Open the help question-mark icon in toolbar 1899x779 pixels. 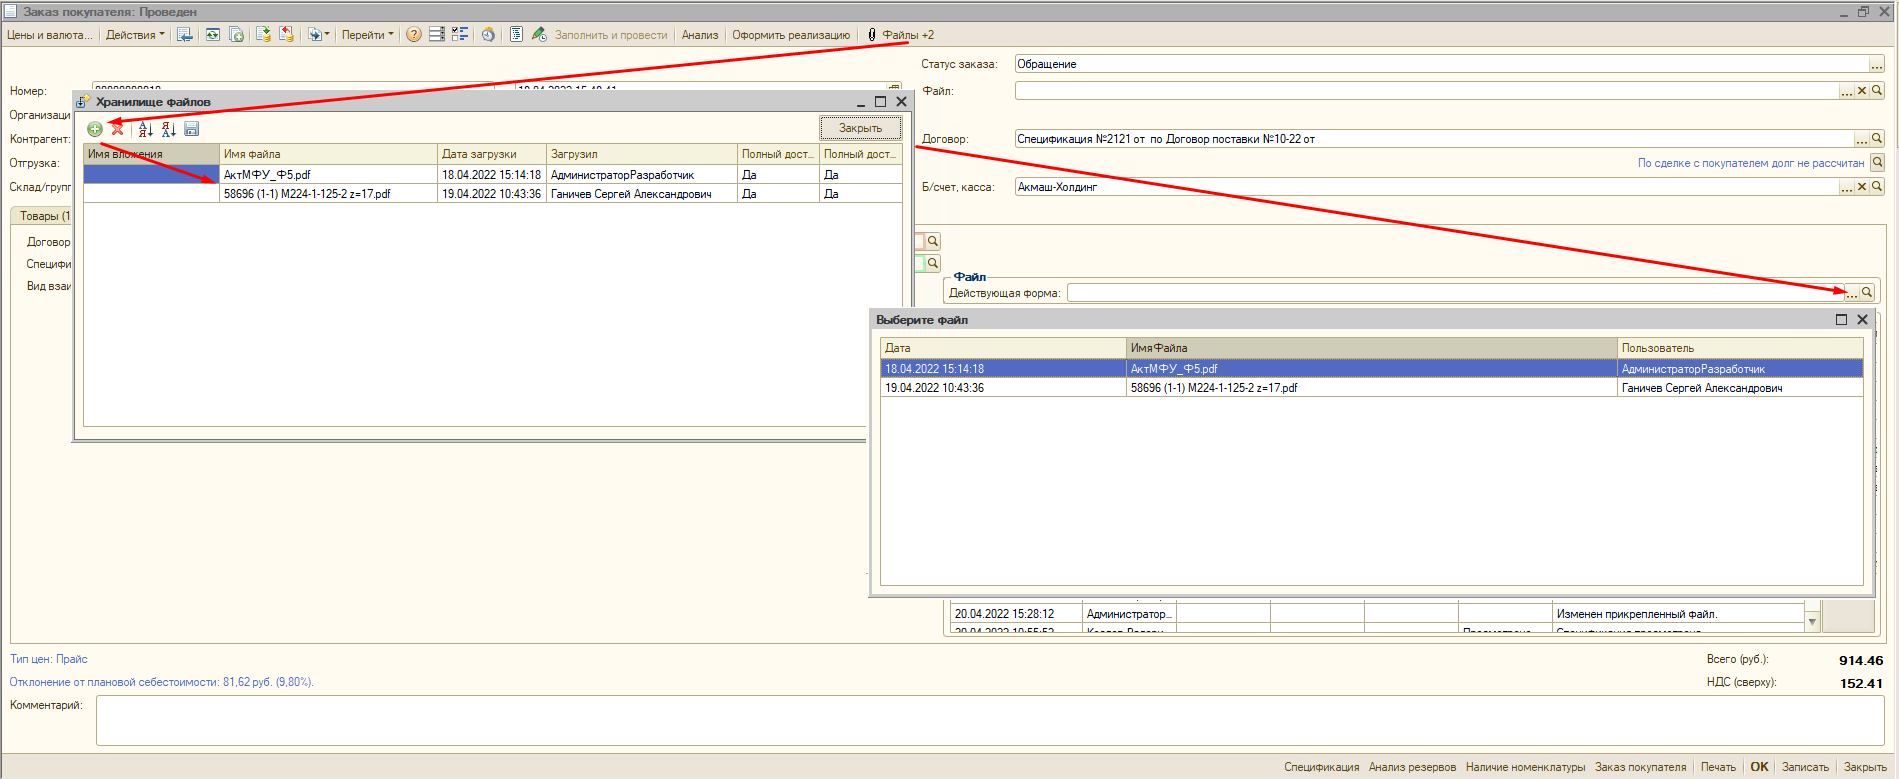point(414,35)
